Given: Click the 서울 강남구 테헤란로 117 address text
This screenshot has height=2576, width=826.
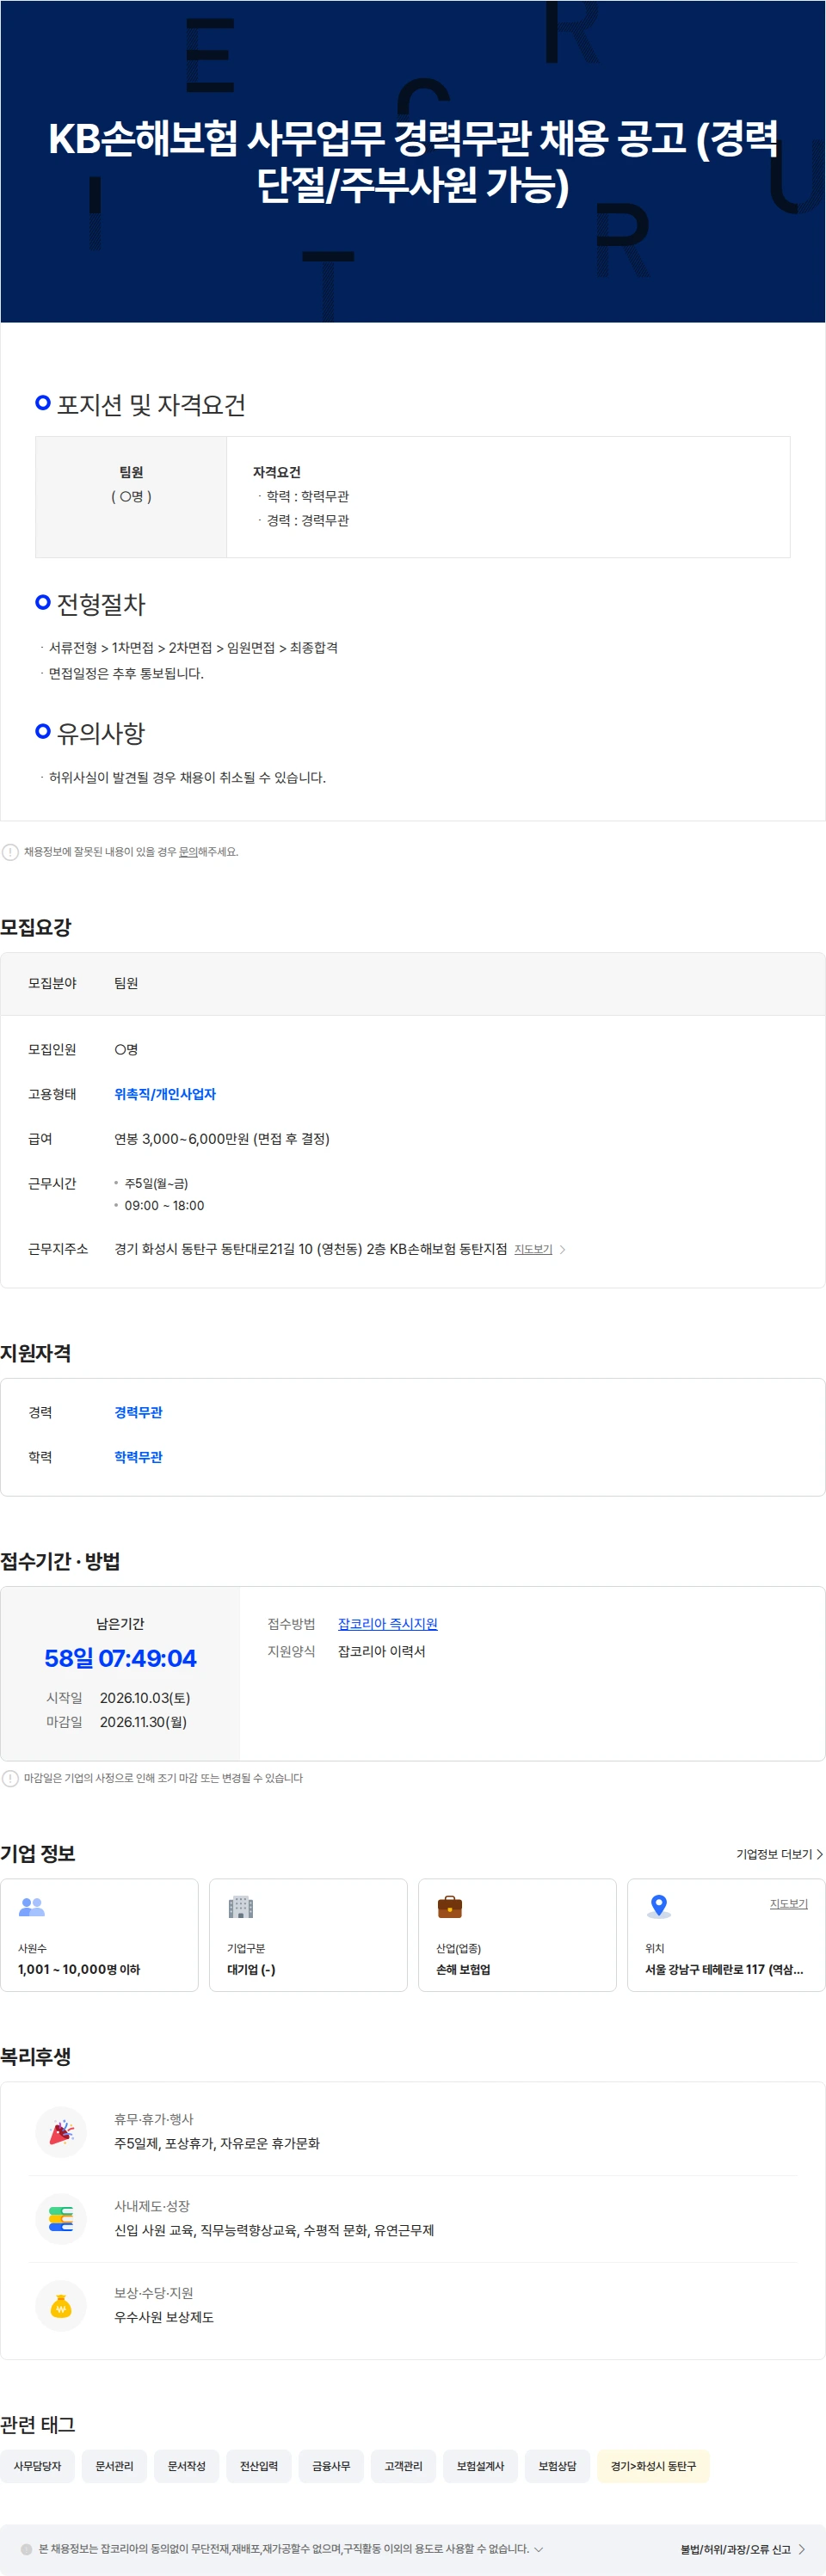Looking at the screenshot, I should click(724, 1969).
